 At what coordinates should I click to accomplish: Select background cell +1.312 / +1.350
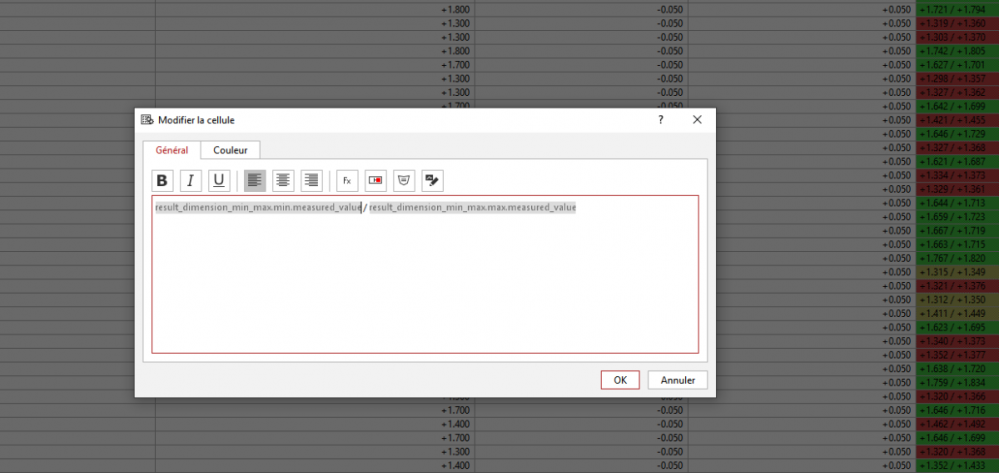point(957,300)
